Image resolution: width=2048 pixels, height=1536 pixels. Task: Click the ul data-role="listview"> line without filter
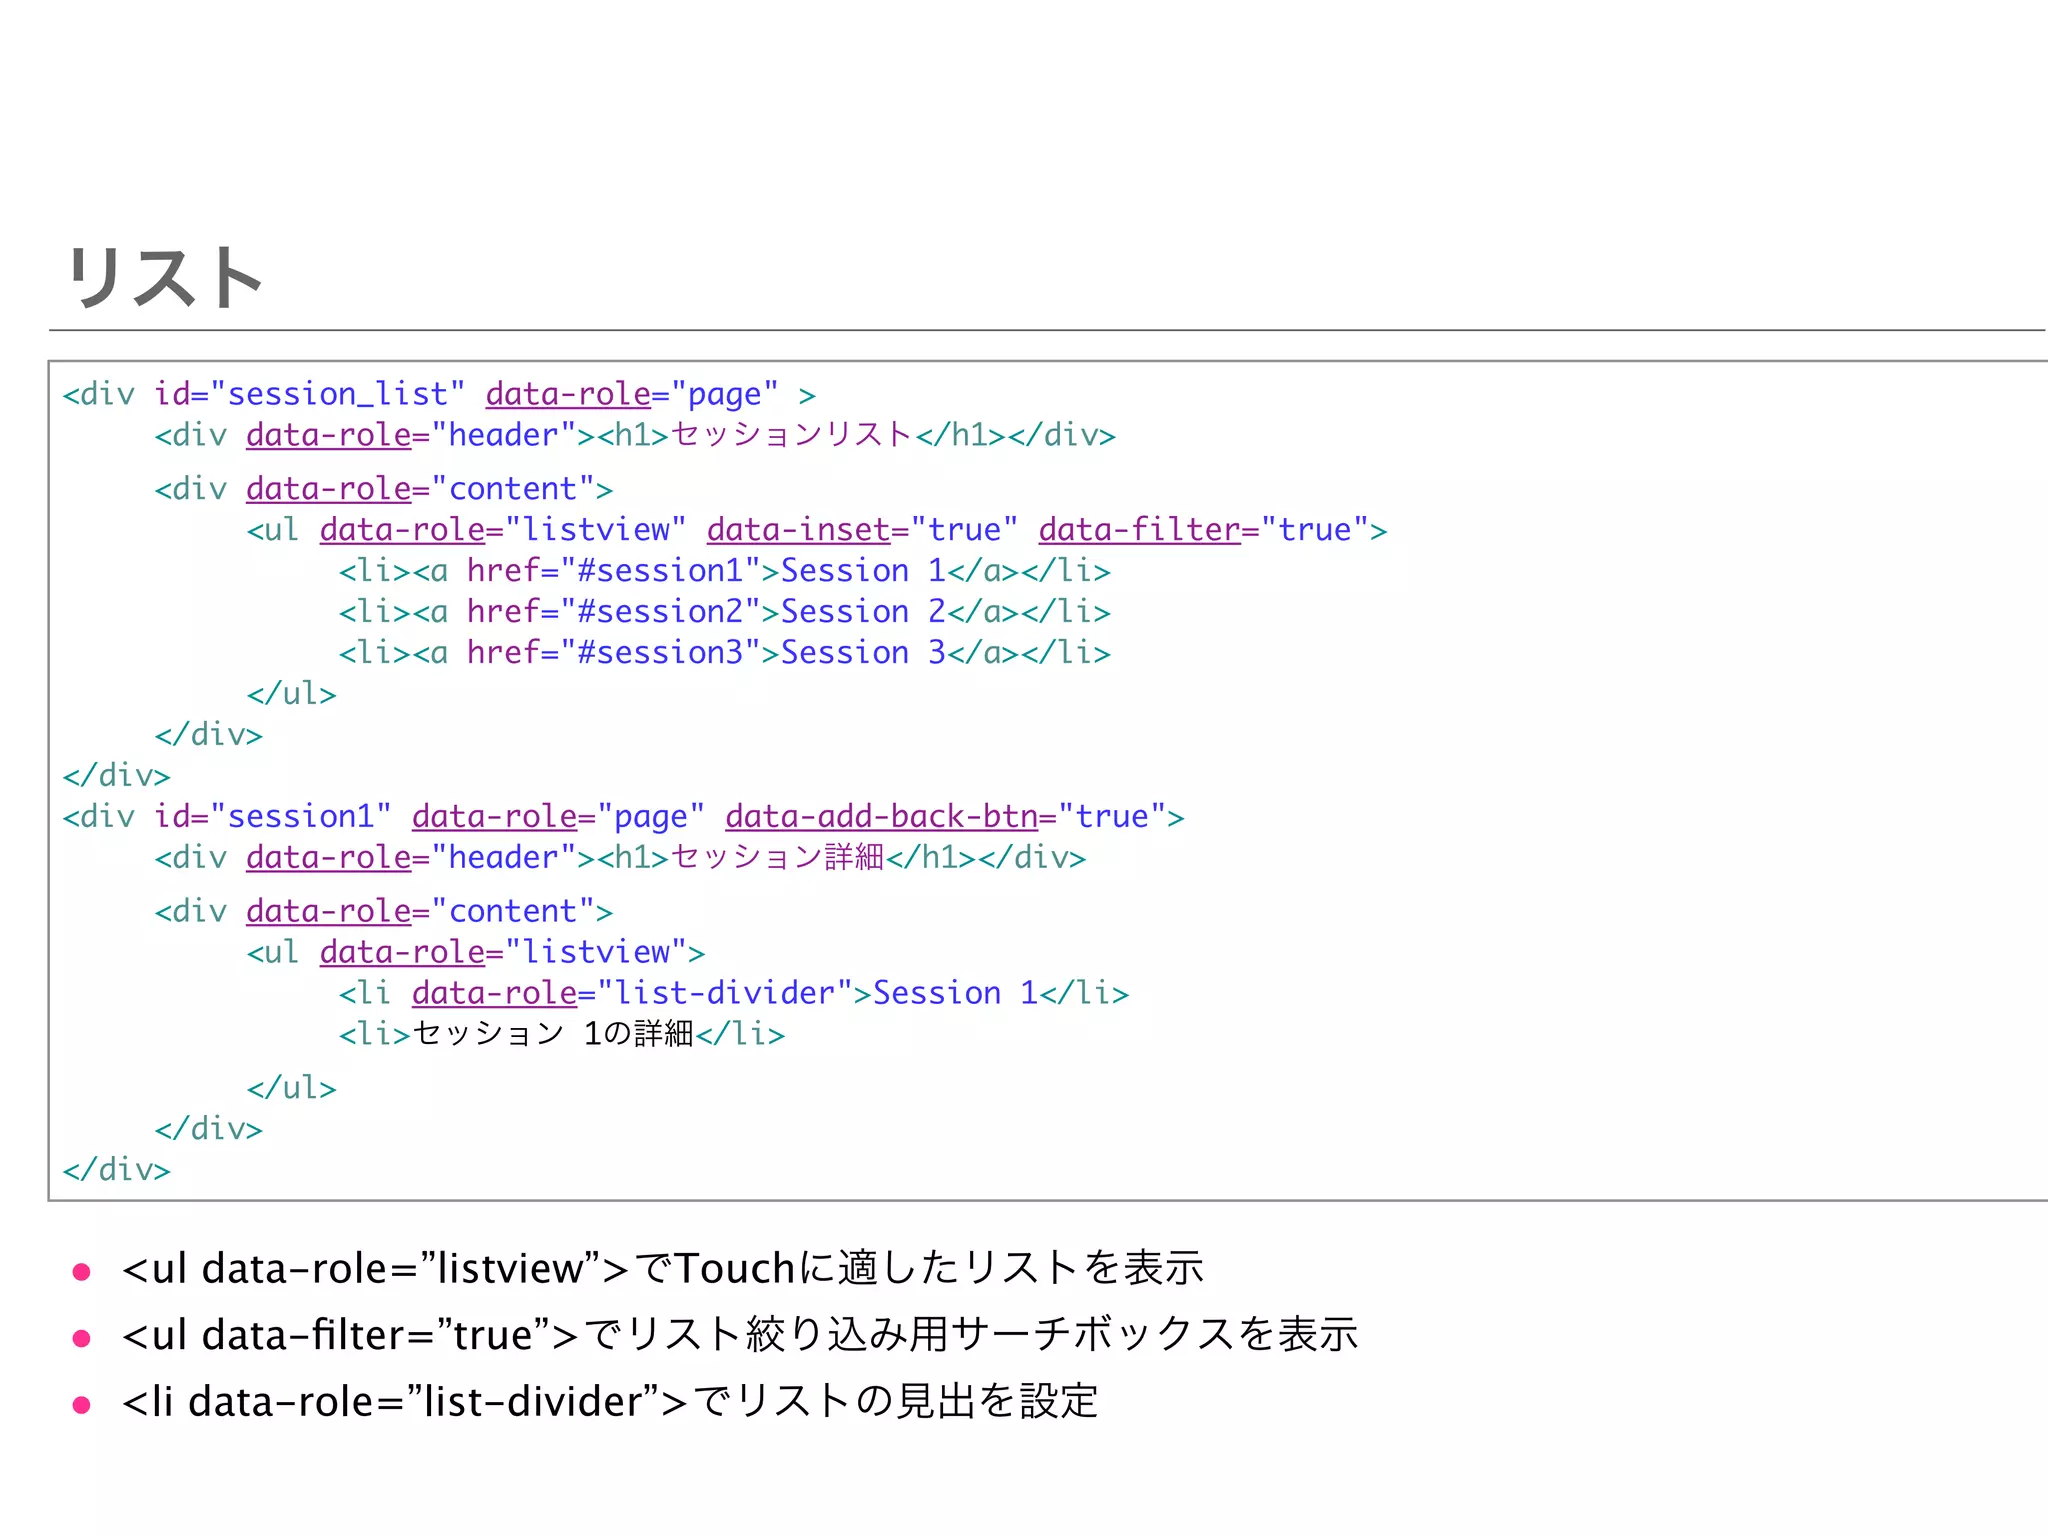(476, 952)
